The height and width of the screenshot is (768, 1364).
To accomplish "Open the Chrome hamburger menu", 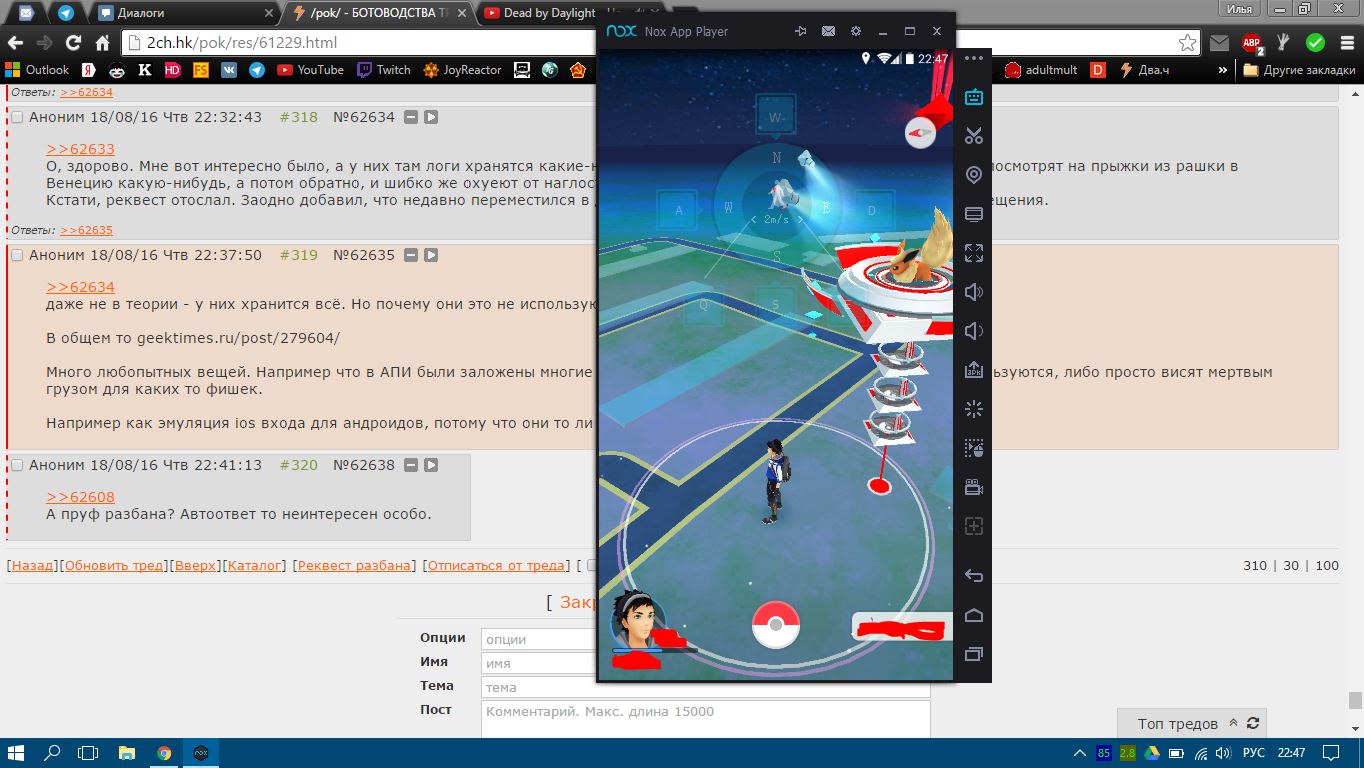I will [1346, 43].
